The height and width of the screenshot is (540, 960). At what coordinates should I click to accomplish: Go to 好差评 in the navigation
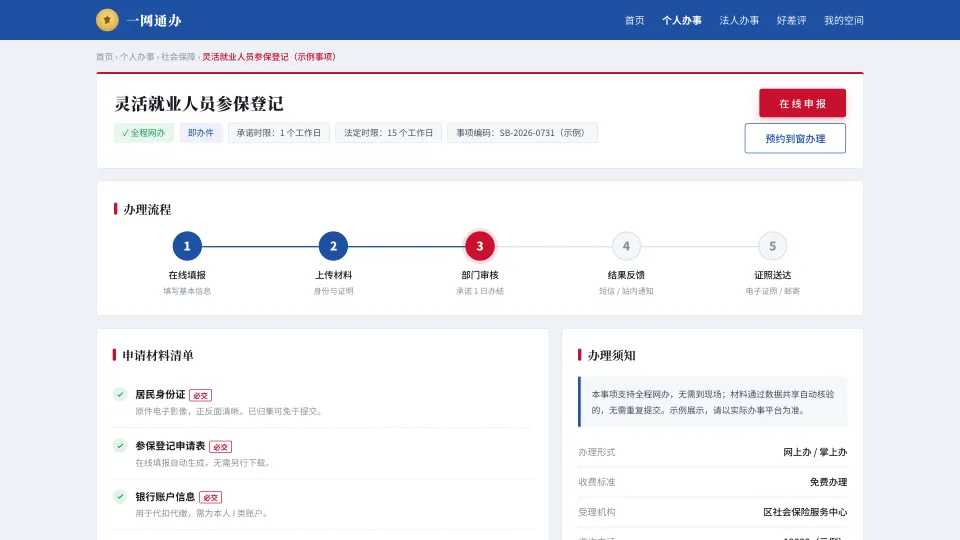coord(791,20)
